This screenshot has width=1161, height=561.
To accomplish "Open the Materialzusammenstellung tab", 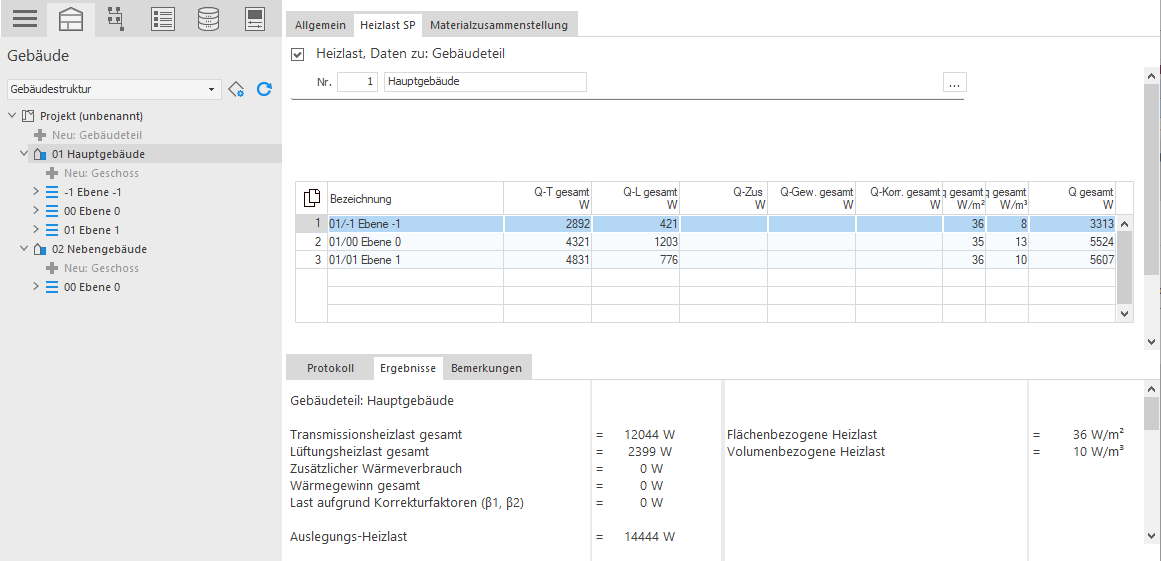I will [x=499, y=25].
